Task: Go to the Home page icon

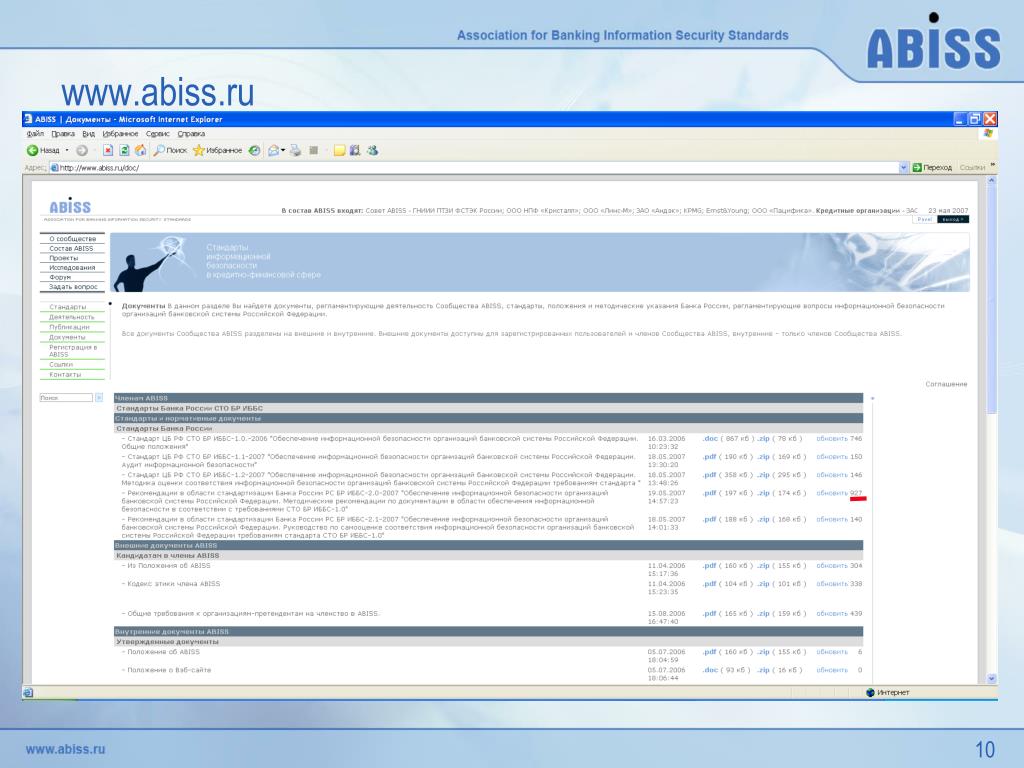Action: (140, 150)
